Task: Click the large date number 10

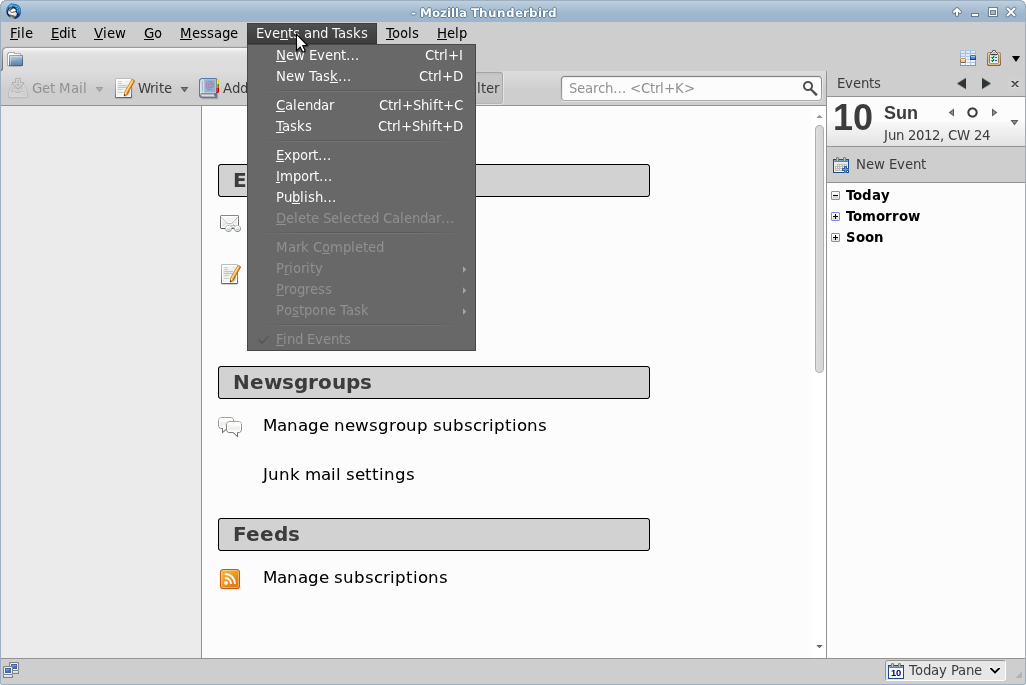Action: point(853,118)
